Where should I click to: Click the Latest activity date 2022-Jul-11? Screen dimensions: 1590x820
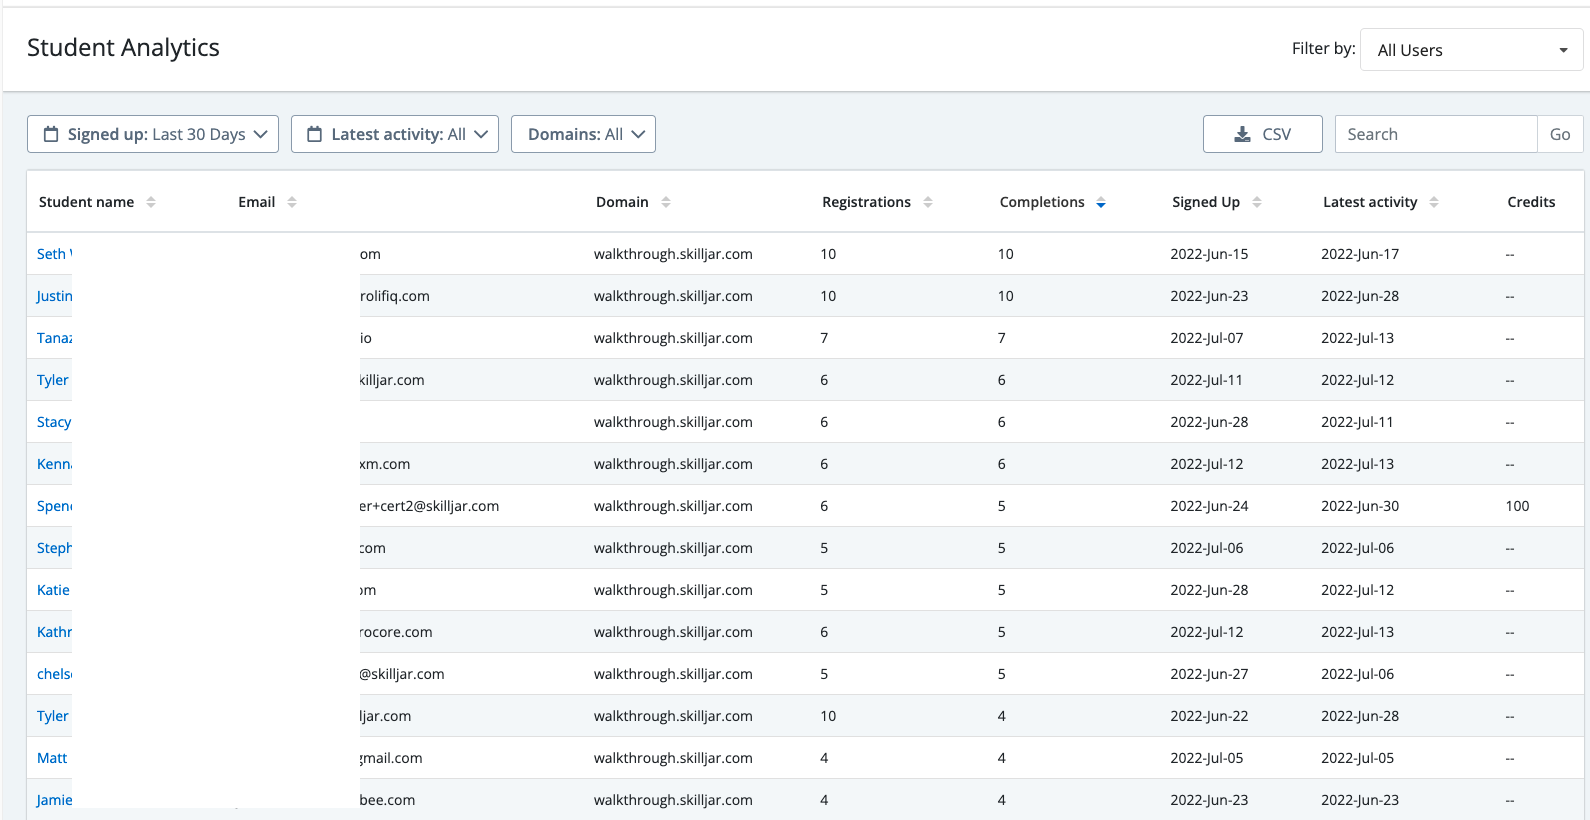click(x=1357, y=422)
